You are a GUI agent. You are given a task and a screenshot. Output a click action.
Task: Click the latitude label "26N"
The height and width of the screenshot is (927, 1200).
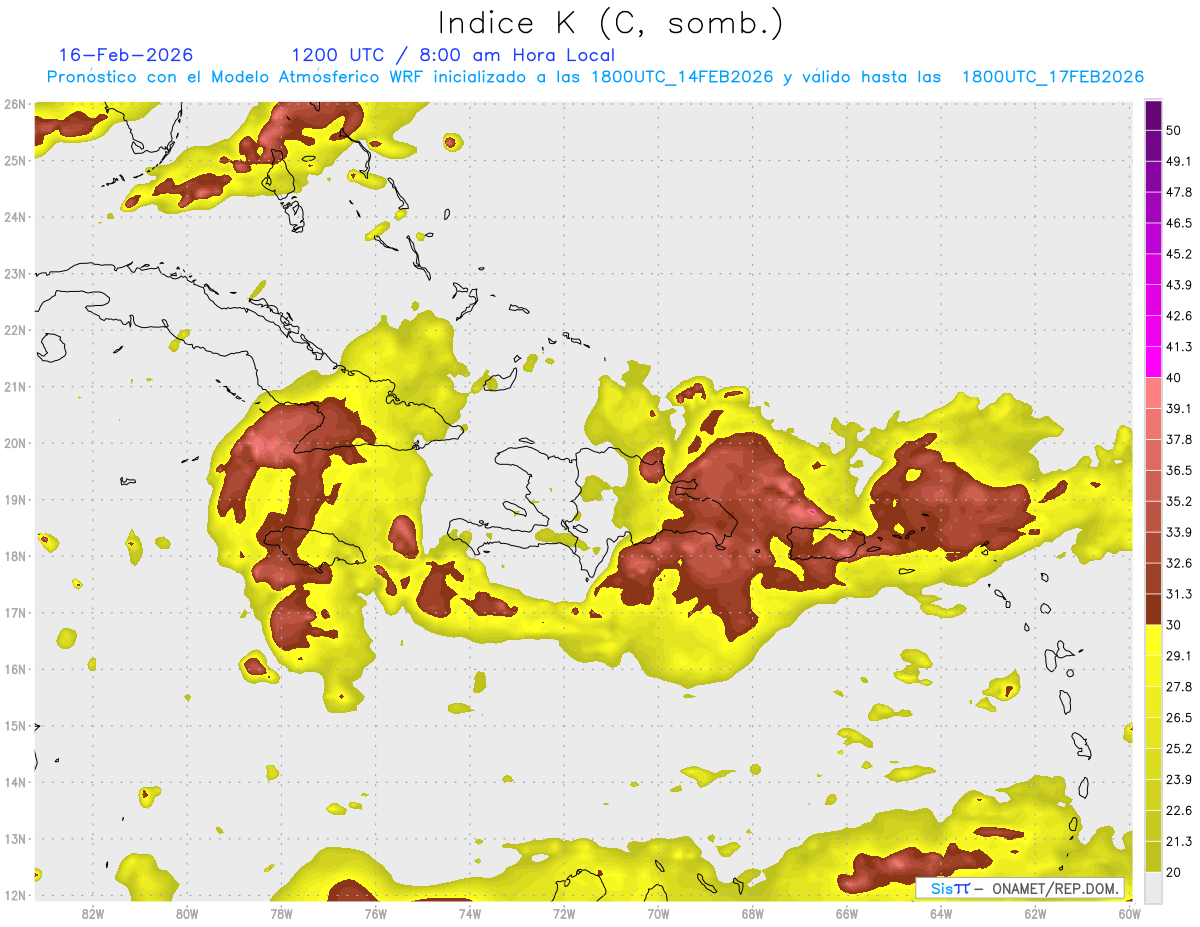click(15, 104)
